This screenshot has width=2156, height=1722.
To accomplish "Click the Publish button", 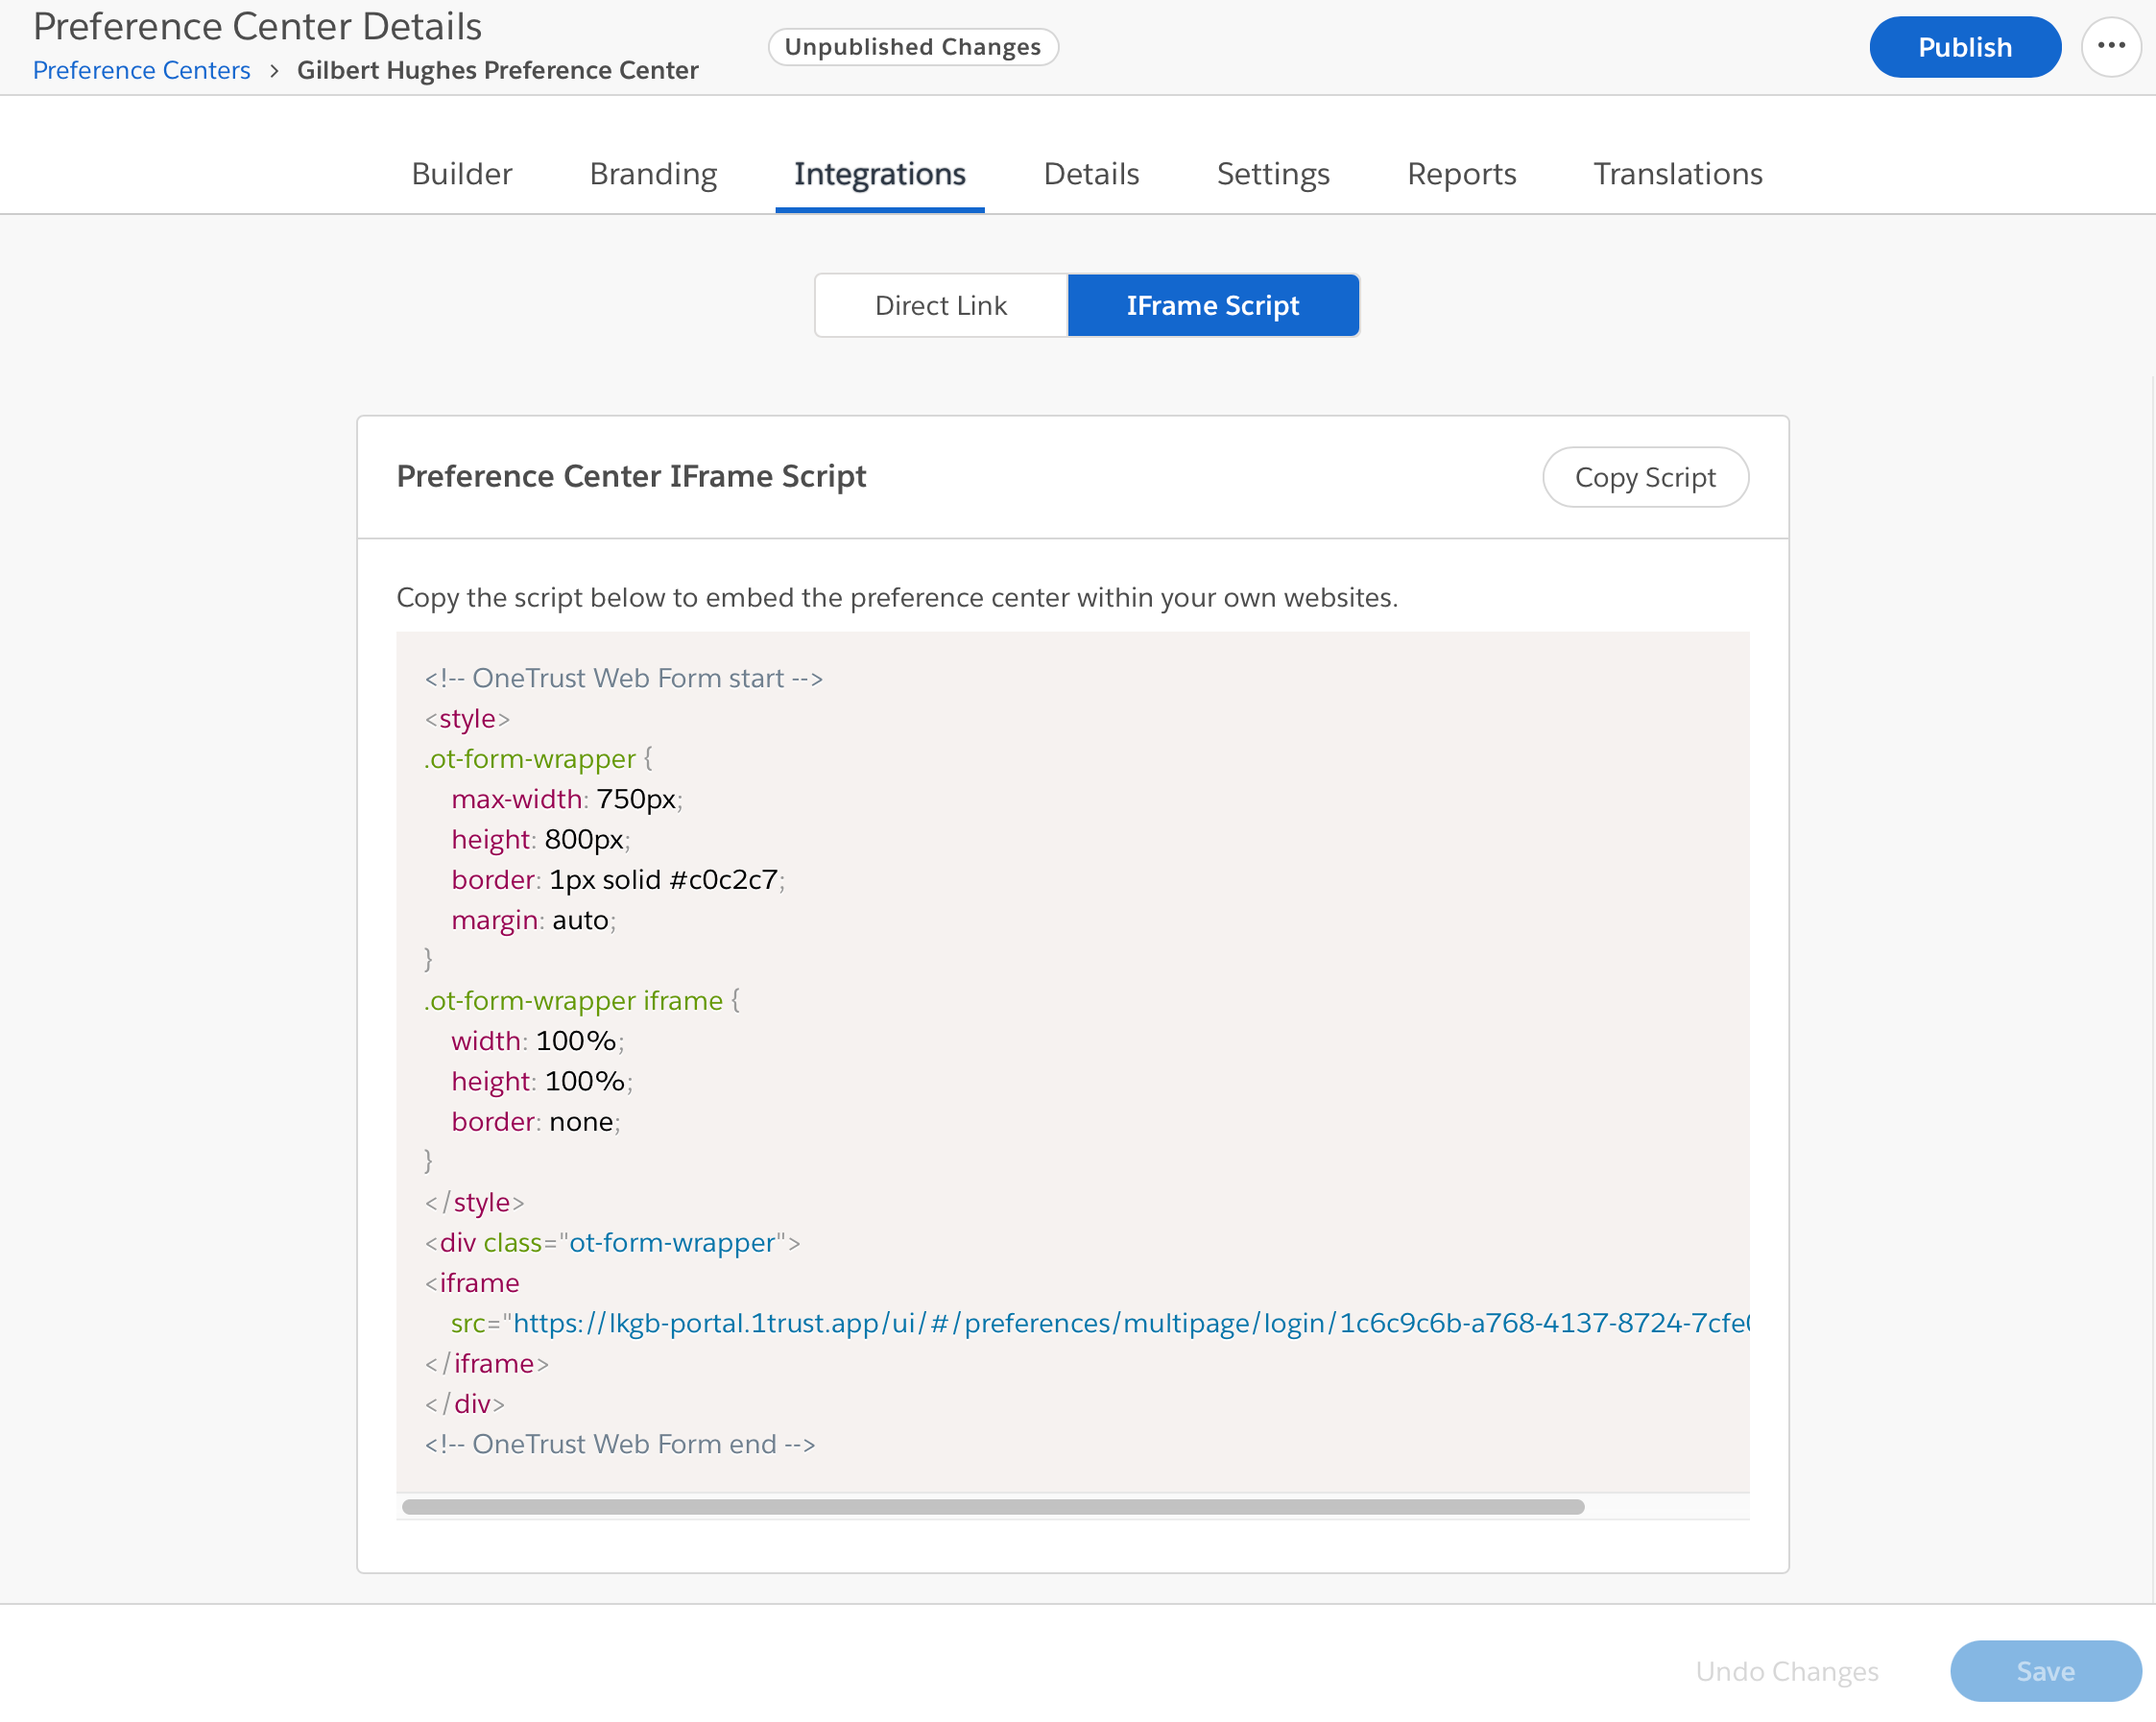I will pos(1964,46).
